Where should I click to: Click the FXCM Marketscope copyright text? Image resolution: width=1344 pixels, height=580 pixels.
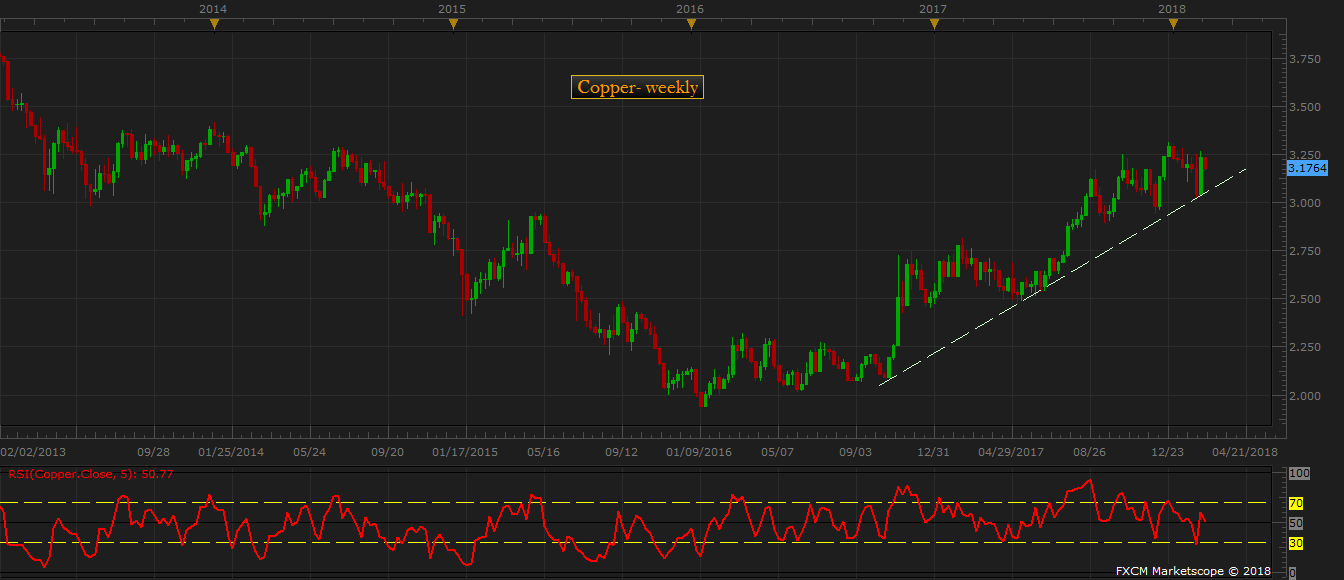[1192, 570]
